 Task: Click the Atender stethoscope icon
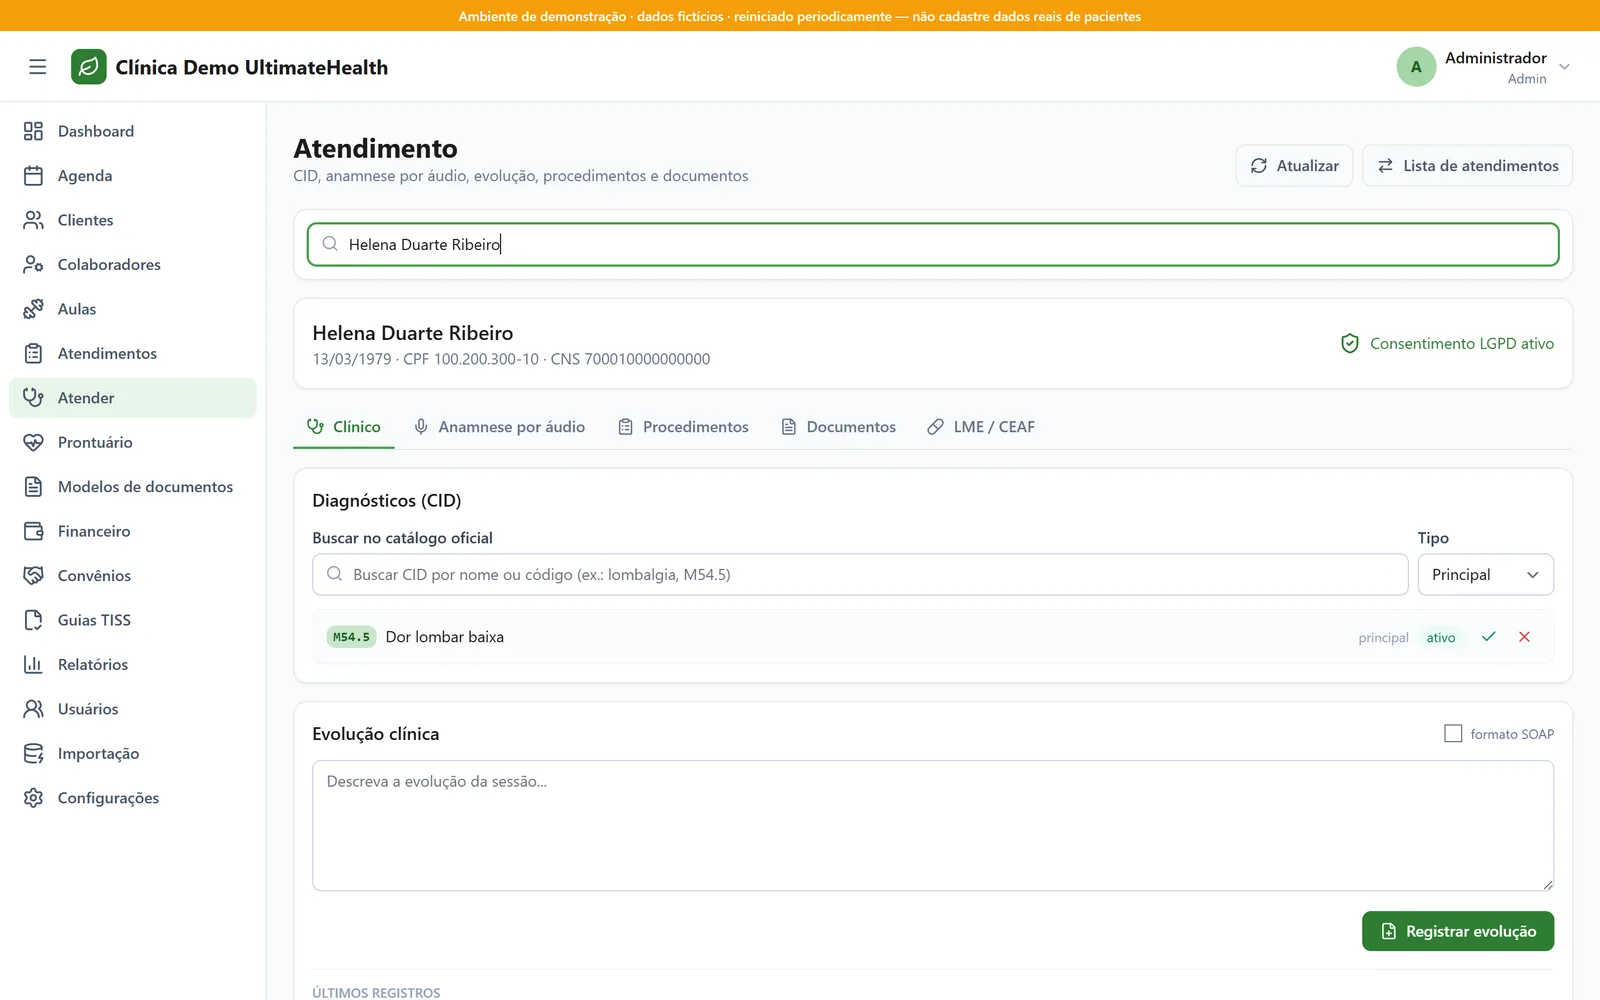click(34, 398)
